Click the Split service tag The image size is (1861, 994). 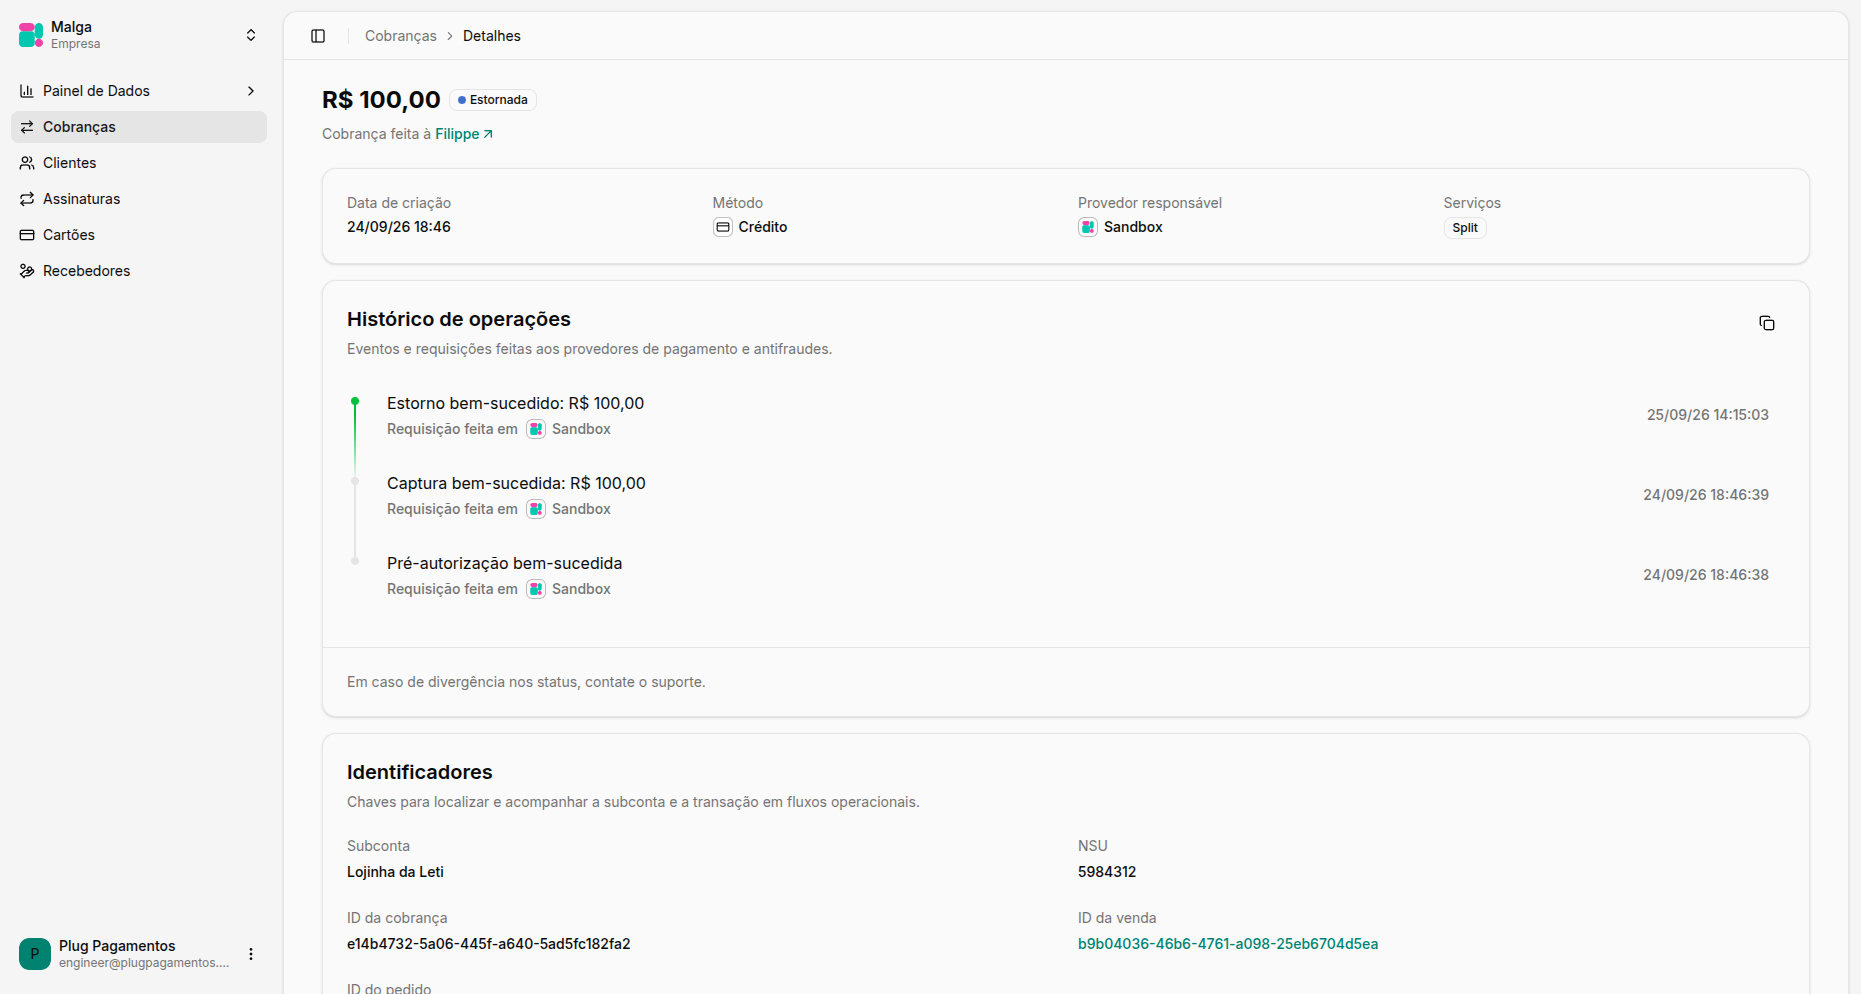pyautogui.click(x=1465, y=228)
